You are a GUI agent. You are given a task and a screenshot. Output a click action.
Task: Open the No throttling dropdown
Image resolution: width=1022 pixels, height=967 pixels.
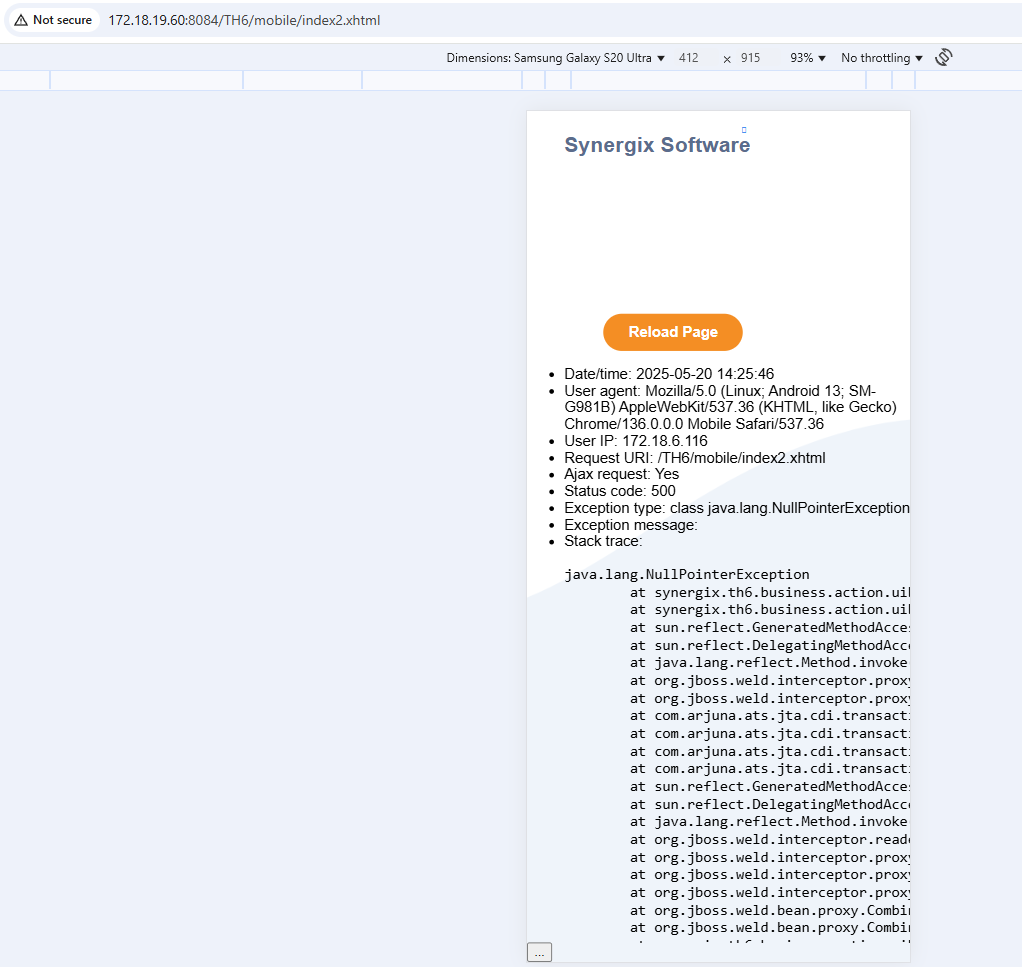coord(881,58)
